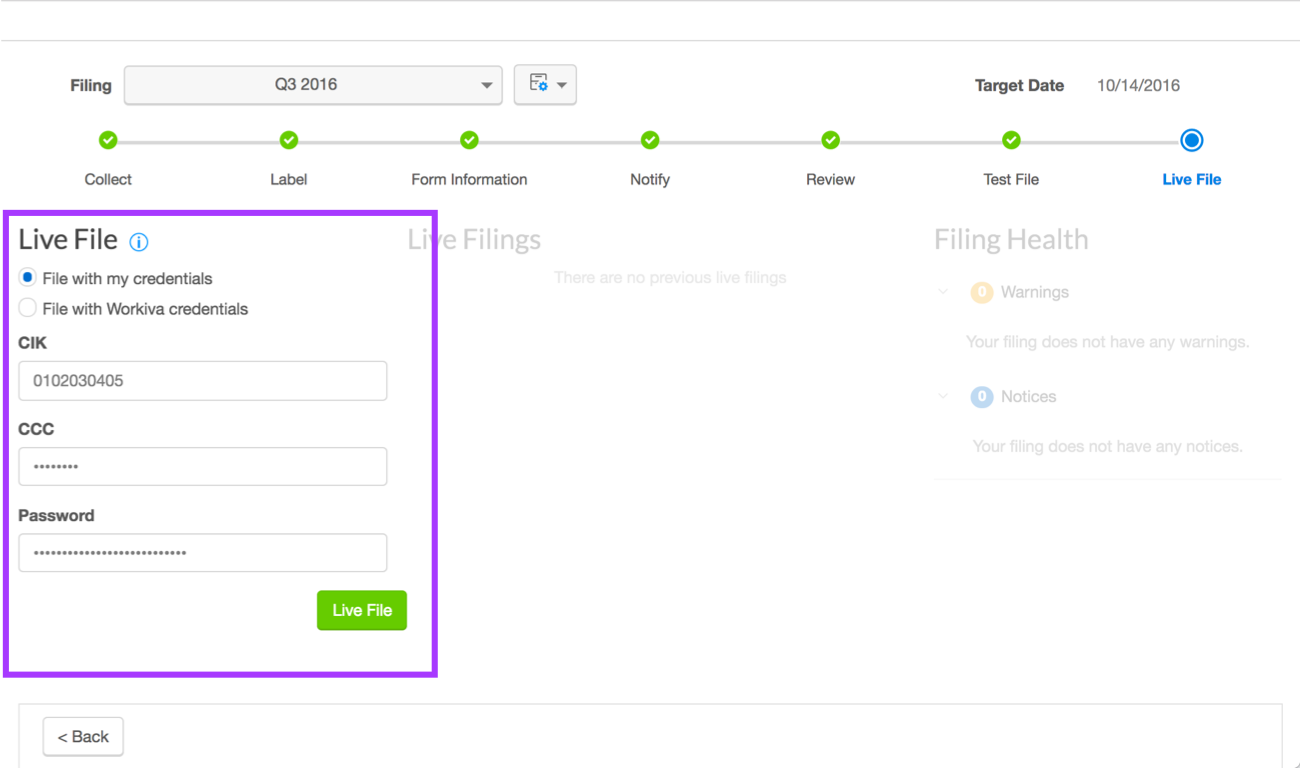The image size is (1300, 768).
Task: Click the Review step checkmark icon
Action: click(830, 140)
